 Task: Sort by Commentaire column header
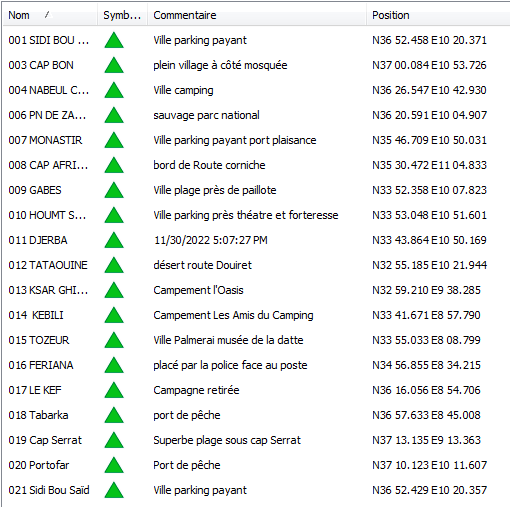[x=257, y=15]
